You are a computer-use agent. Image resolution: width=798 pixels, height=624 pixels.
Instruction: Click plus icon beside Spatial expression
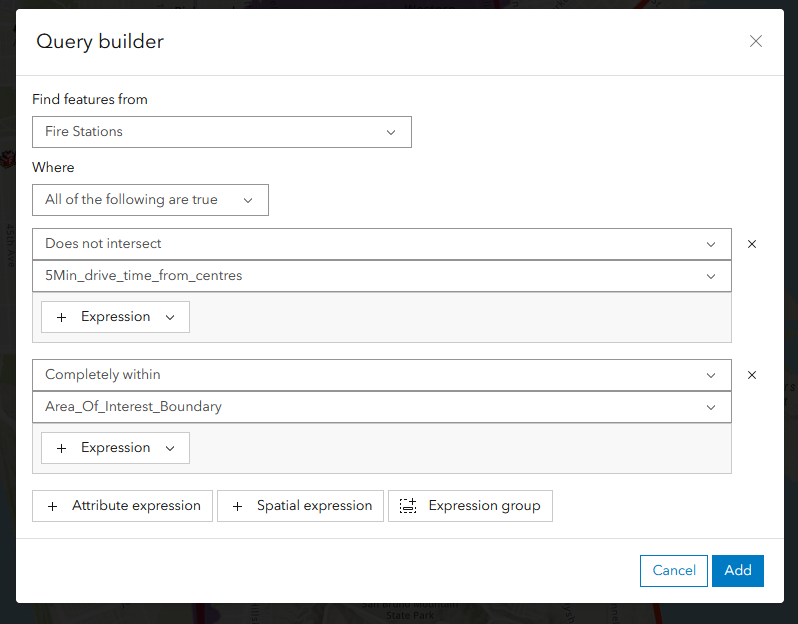[237, 506]
